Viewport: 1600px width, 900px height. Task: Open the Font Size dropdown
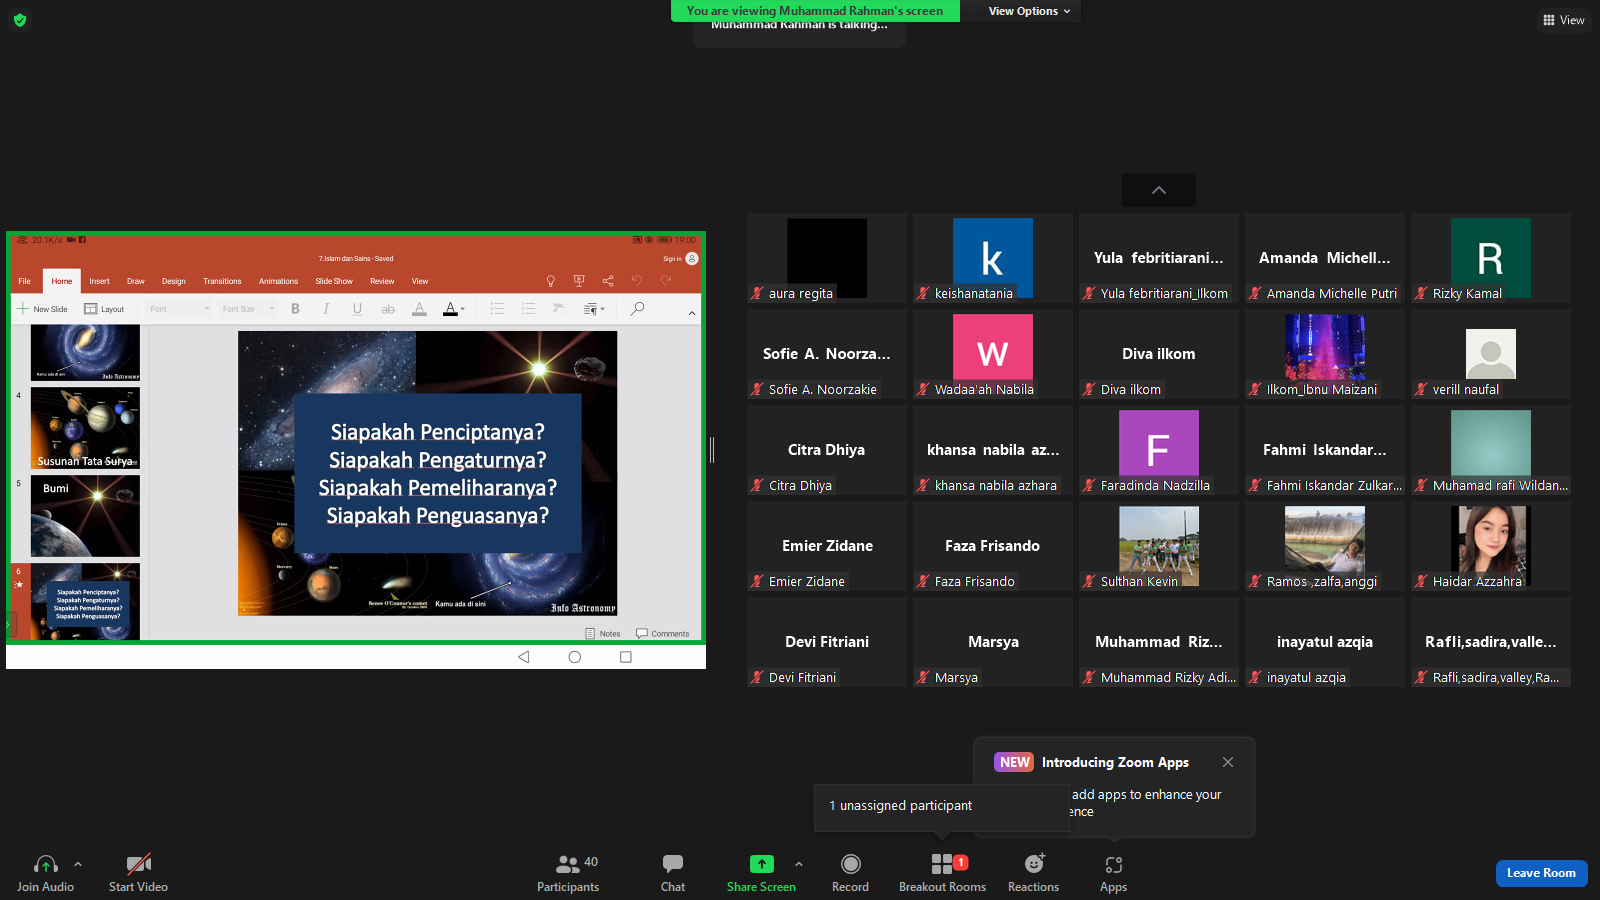coord(248,309)
